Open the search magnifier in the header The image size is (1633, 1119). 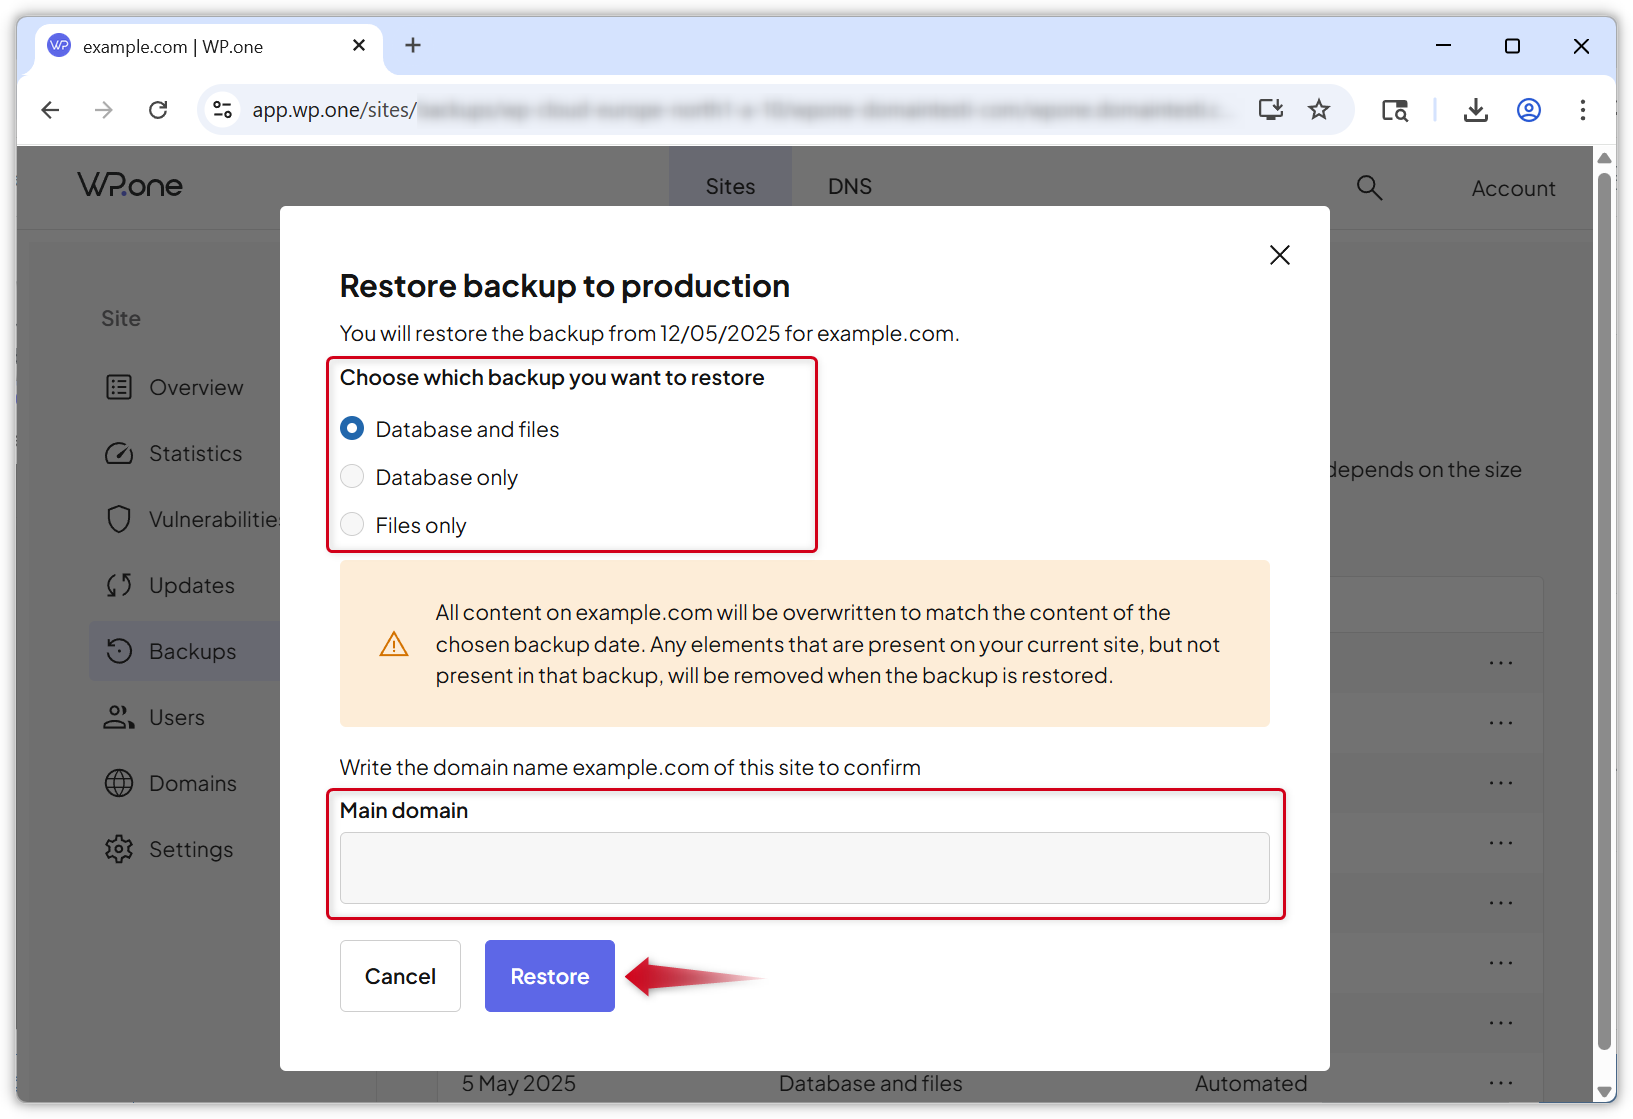point(1369,187)
